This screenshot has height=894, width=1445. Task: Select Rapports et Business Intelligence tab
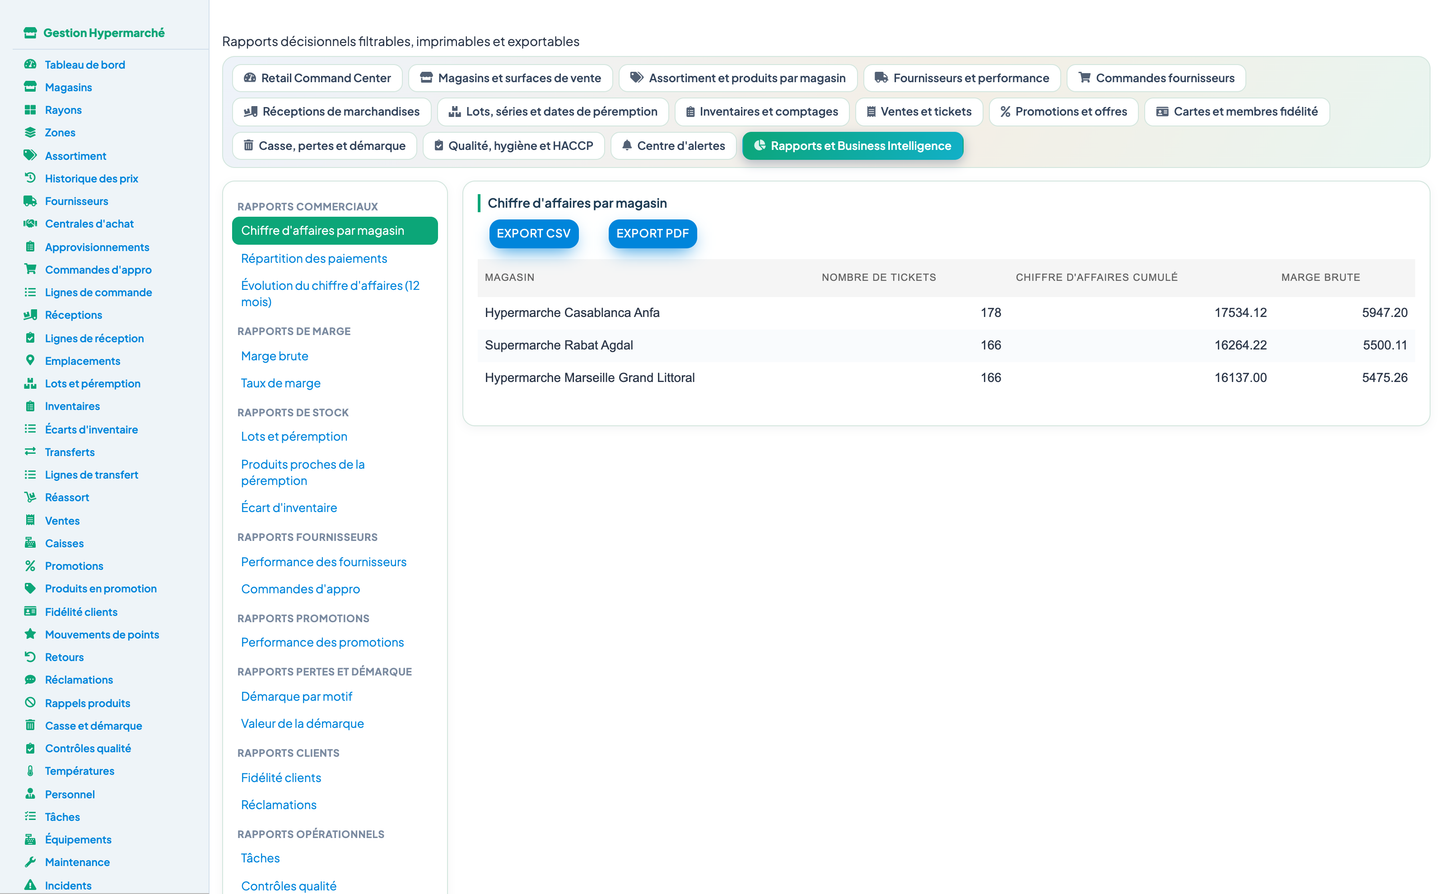pyautogui.click(x=853, y=146)
